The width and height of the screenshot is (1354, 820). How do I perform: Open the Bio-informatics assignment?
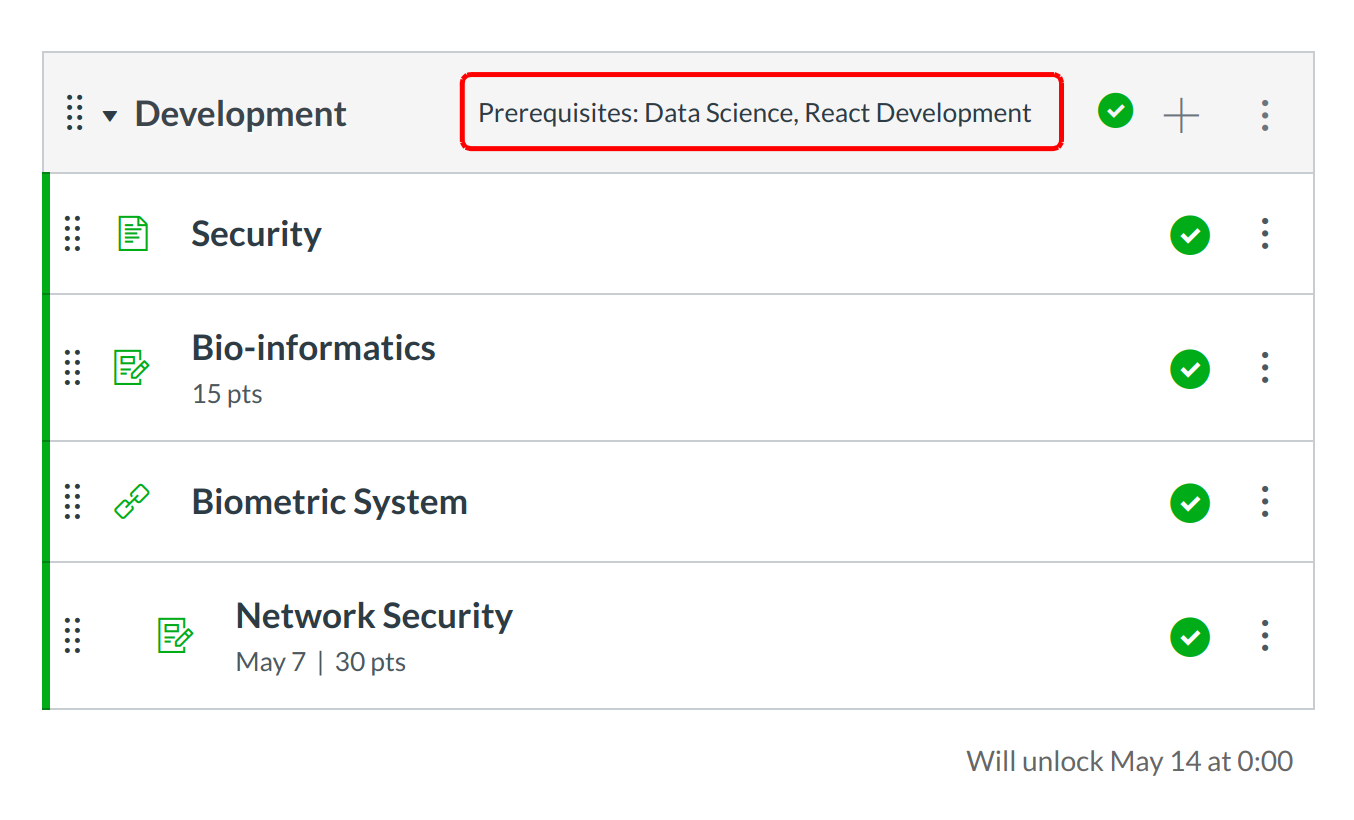click(x=313, y=348)
